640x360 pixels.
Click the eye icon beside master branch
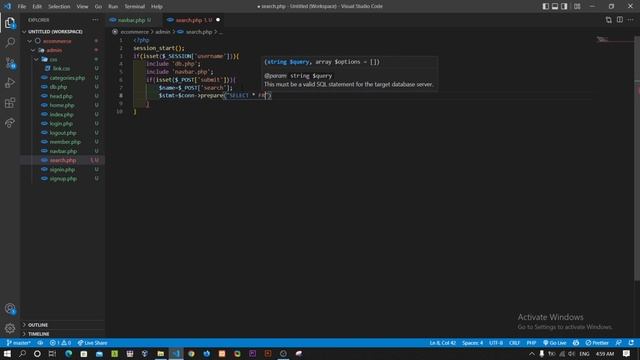(x=40, y=343)
